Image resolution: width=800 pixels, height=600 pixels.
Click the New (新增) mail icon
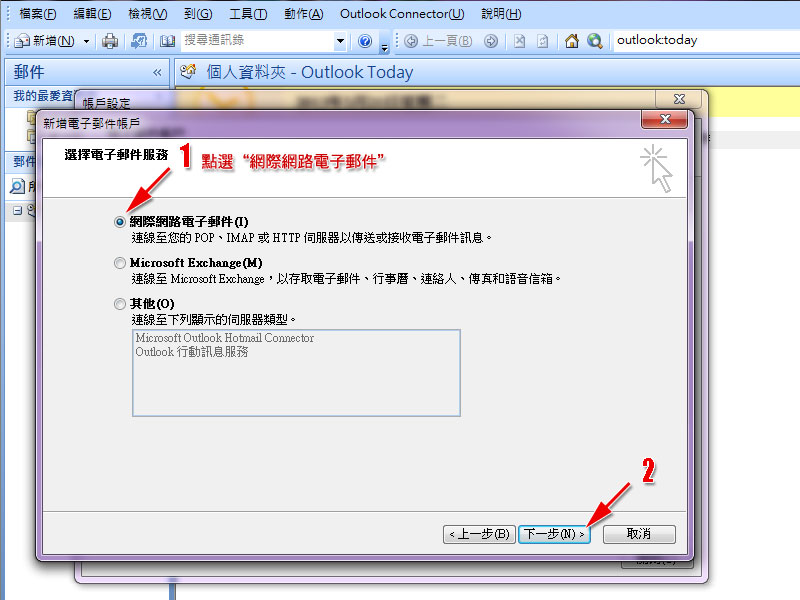point(22,41)
